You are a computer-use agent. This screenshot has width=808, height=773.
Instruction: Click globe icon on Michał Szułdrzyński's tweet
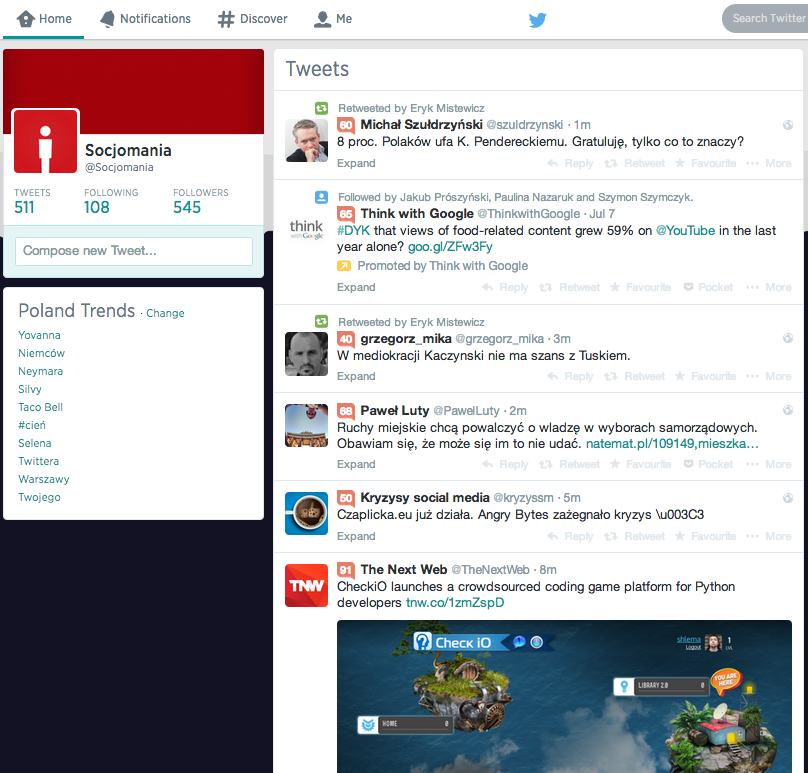click(x=787, y=125)
